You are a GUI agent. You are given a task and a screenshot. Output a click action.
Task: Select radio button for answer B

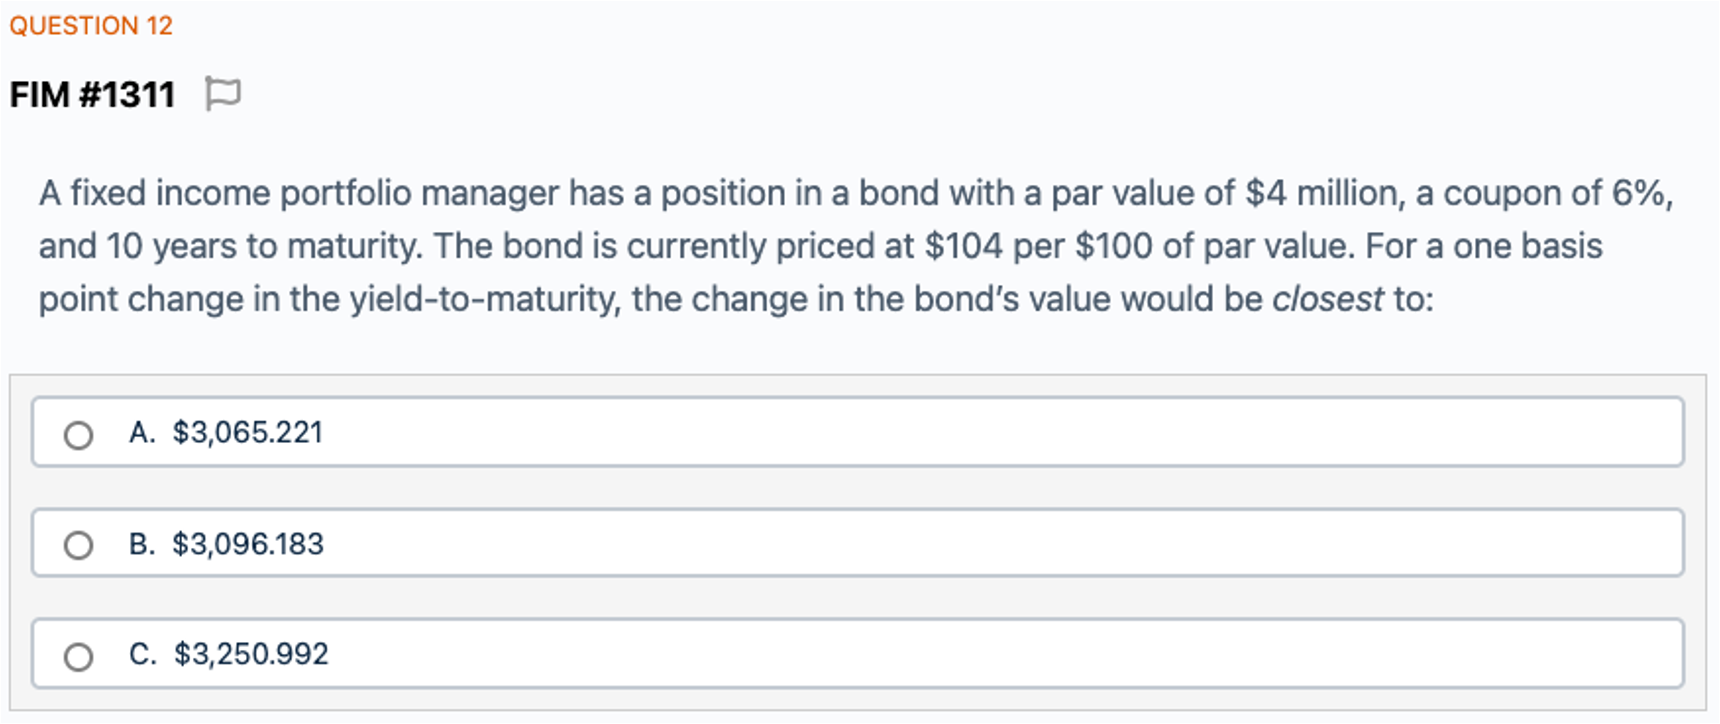78,545
